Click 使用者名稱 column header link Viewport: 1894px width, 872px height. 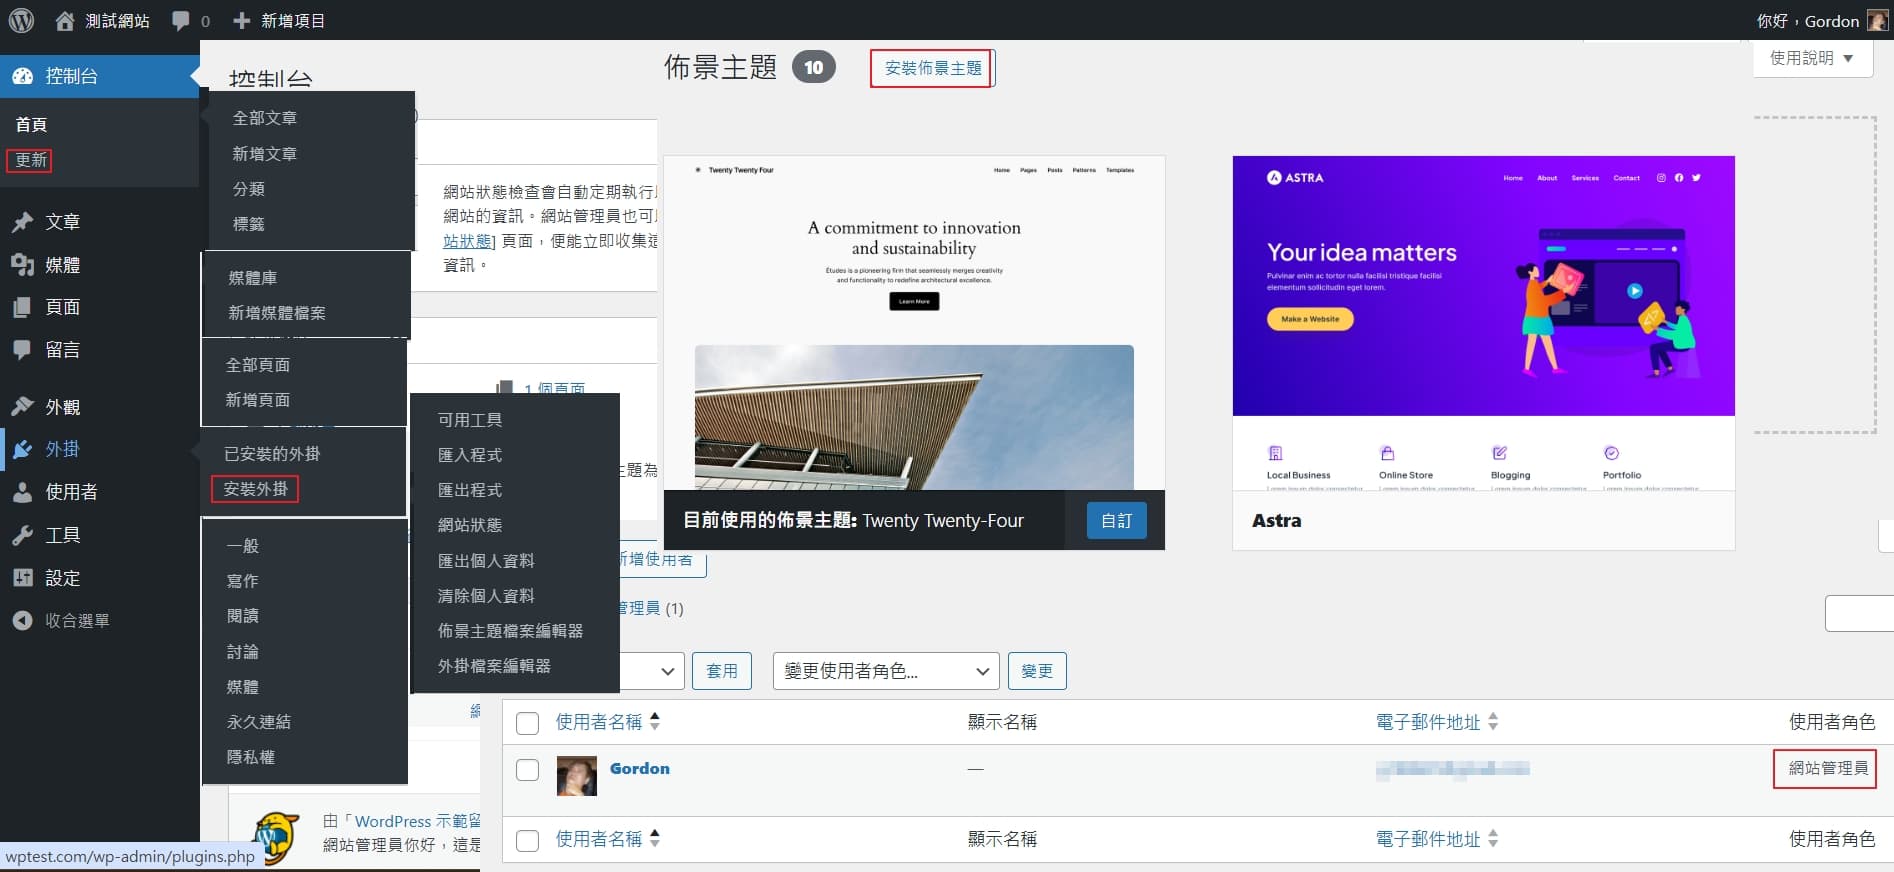(599, 721)
